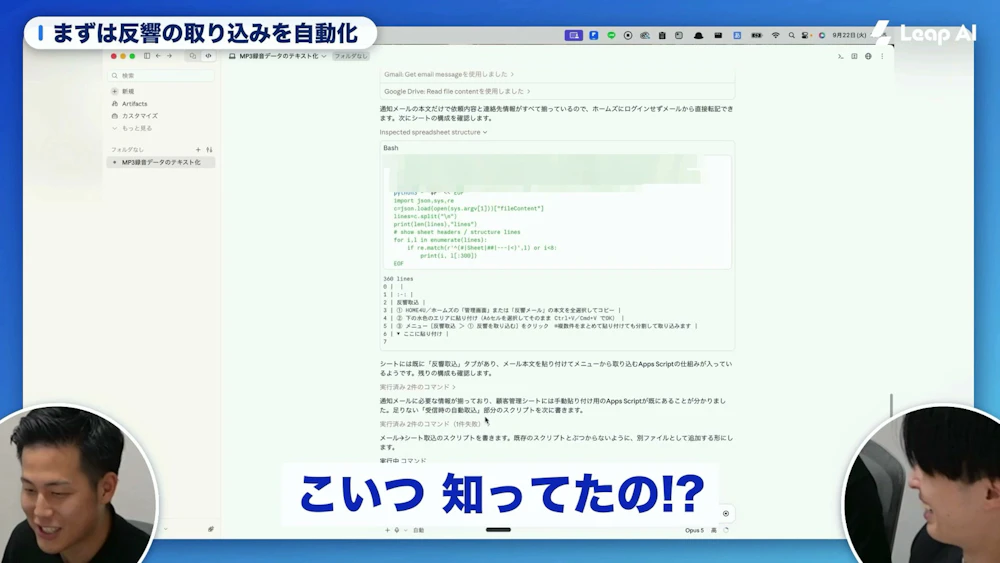Click the stop button above input bar
The image size is (1000, 563).
pyautogui.click(x=726, y=513)
